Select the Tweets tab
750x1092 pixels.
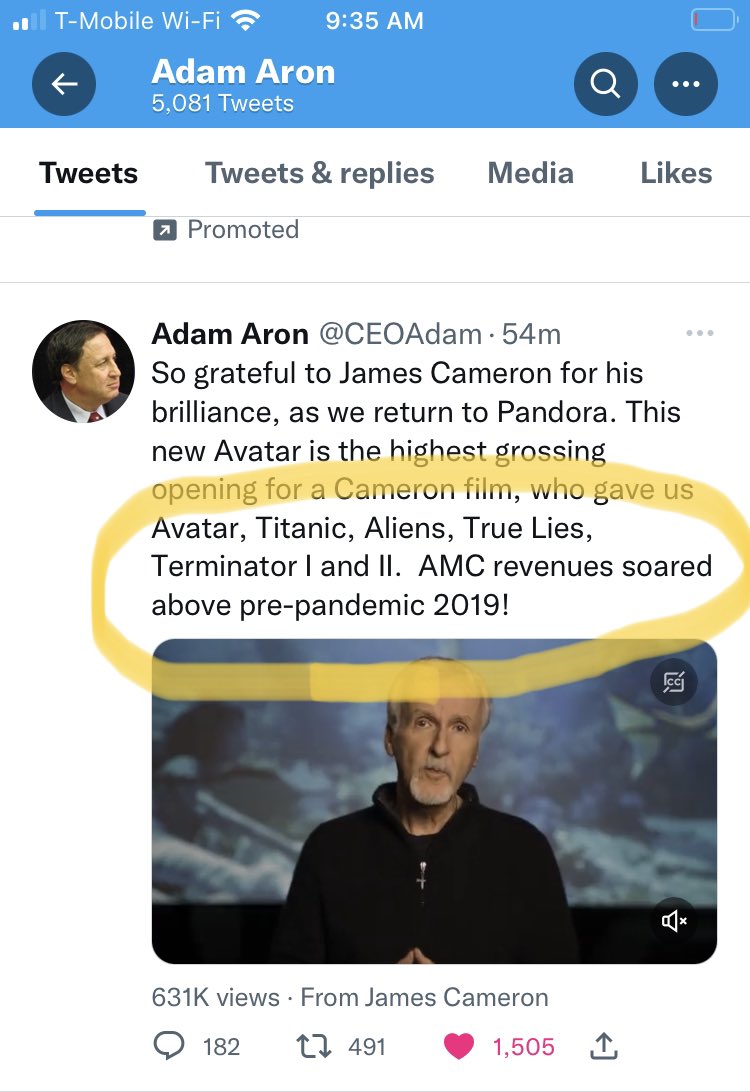(89, 173)
